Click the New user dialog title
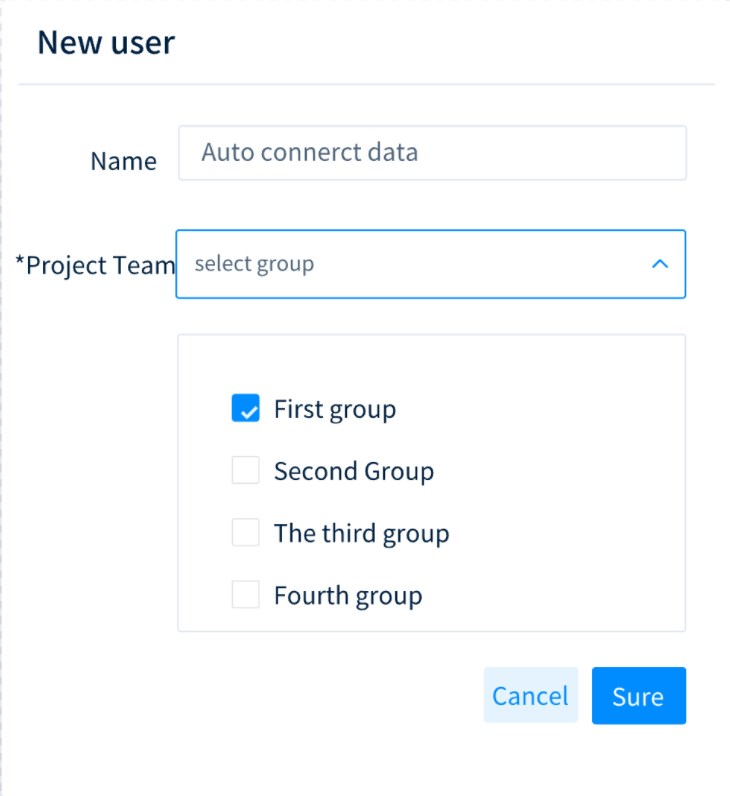 (x=106, y=42)
